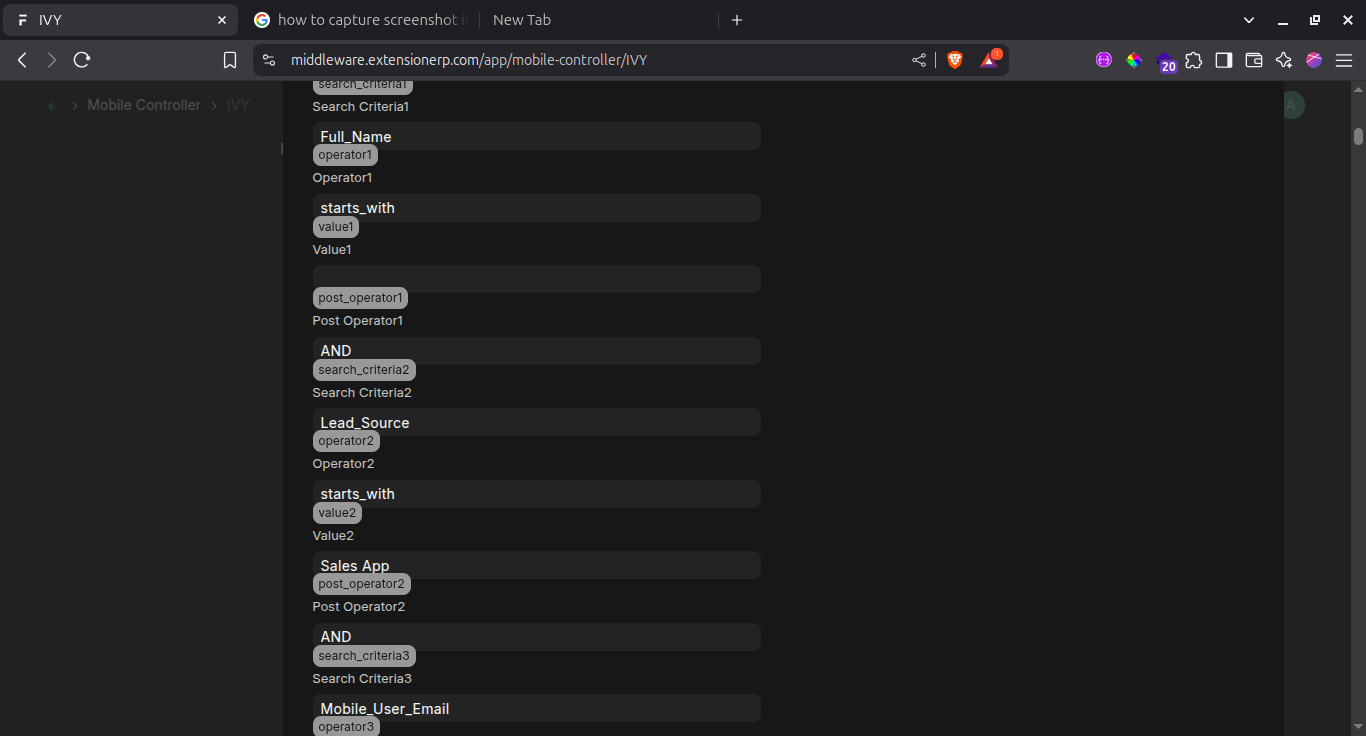The width and height of the screenshot is (1366, 736).
Task: Close the IVY tab
Action: [x=222, y=20]
